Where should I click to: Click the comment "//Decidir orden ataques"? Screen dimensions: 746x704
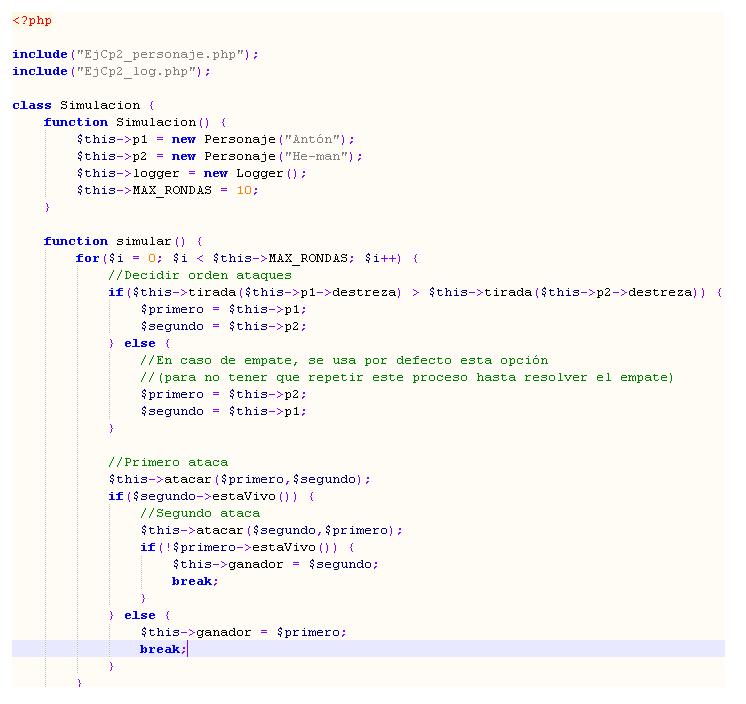[x=200, y=275]
